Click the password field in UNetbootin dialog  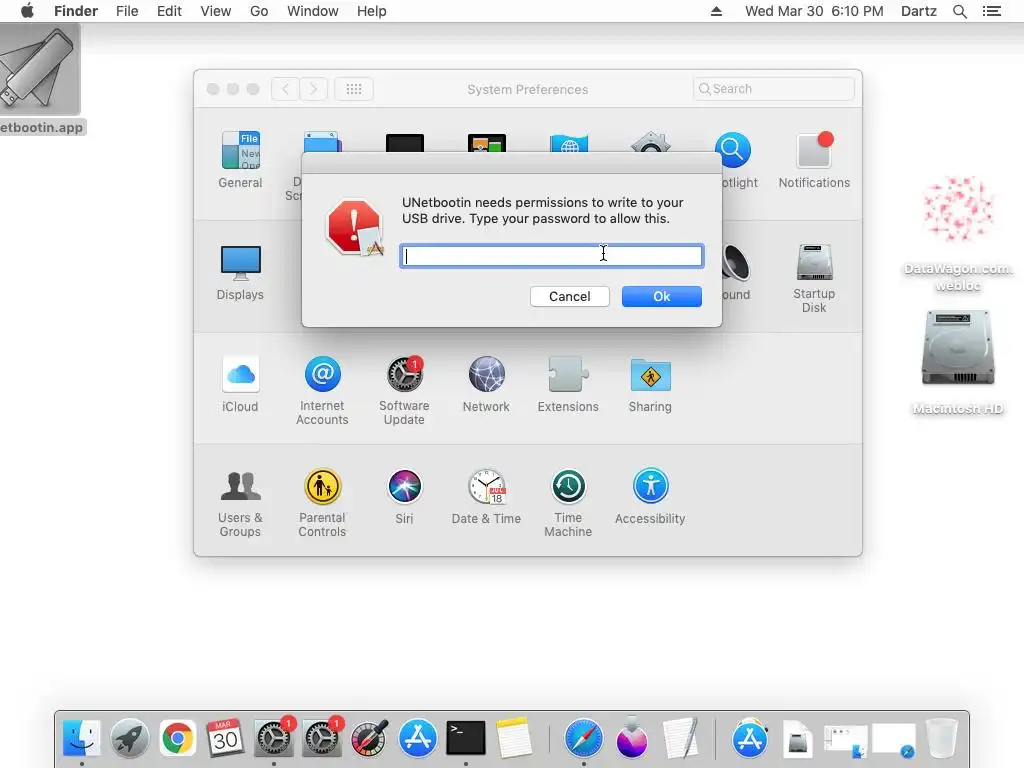[552, 256]
